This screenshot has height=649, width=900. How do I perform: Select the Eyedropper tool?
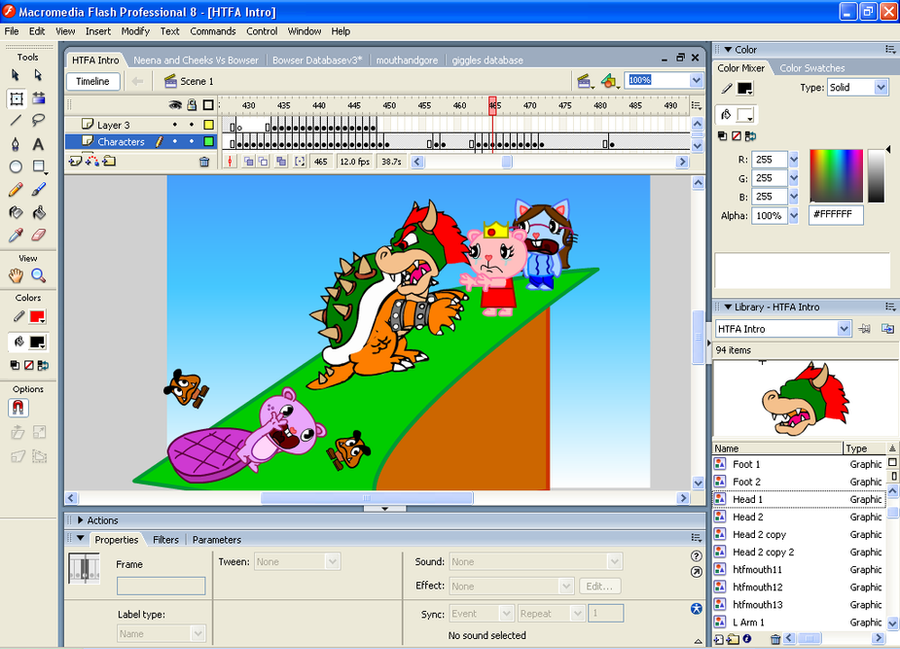click(15, 235)
